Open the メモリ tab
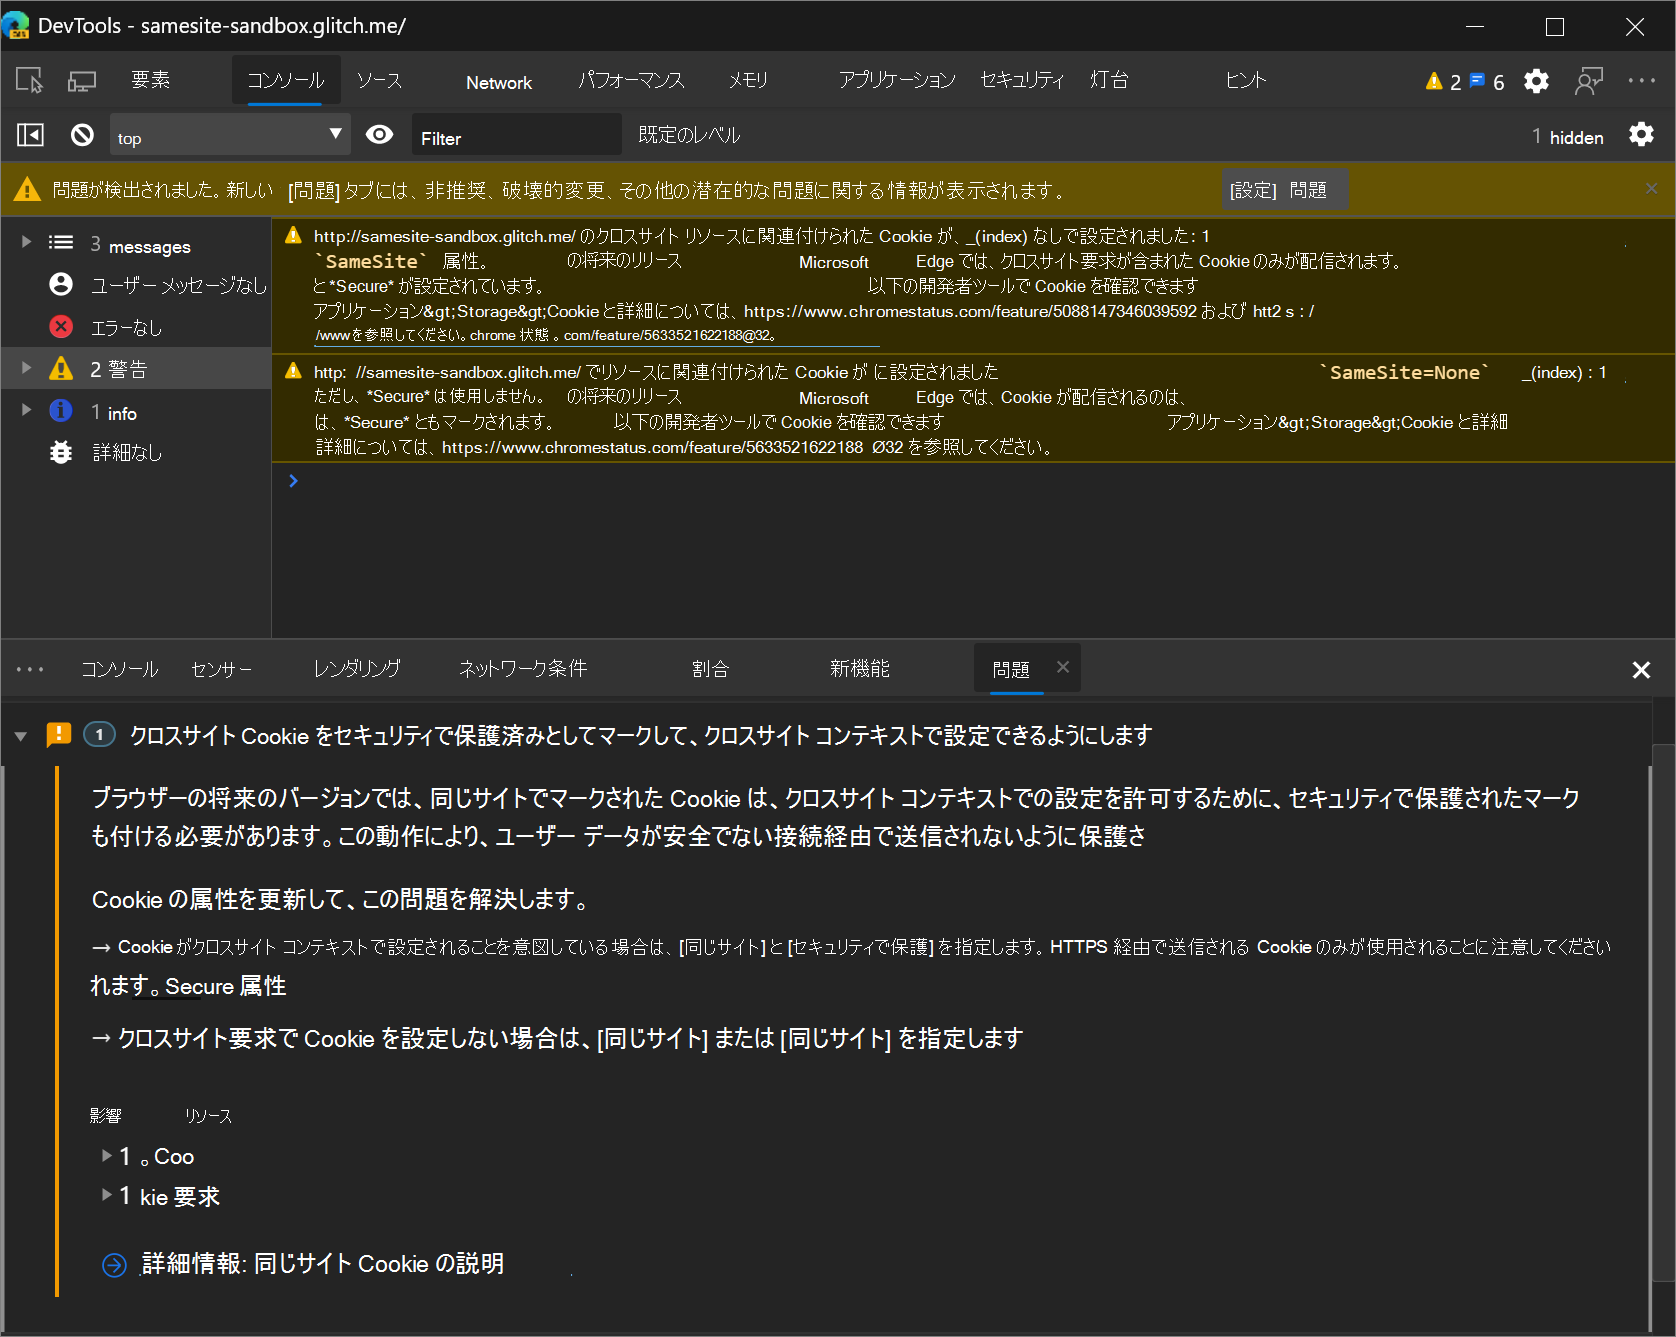Image resolution: width=1676 pixels, height=1337 pixels. (x=748, y=80)
